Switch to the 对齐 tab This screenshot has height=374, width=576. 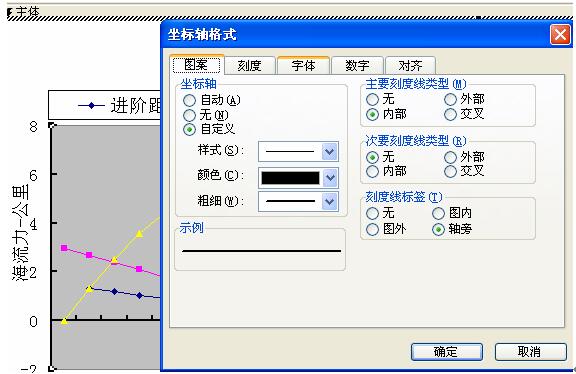pyautogui.click(x=411, y=66)
